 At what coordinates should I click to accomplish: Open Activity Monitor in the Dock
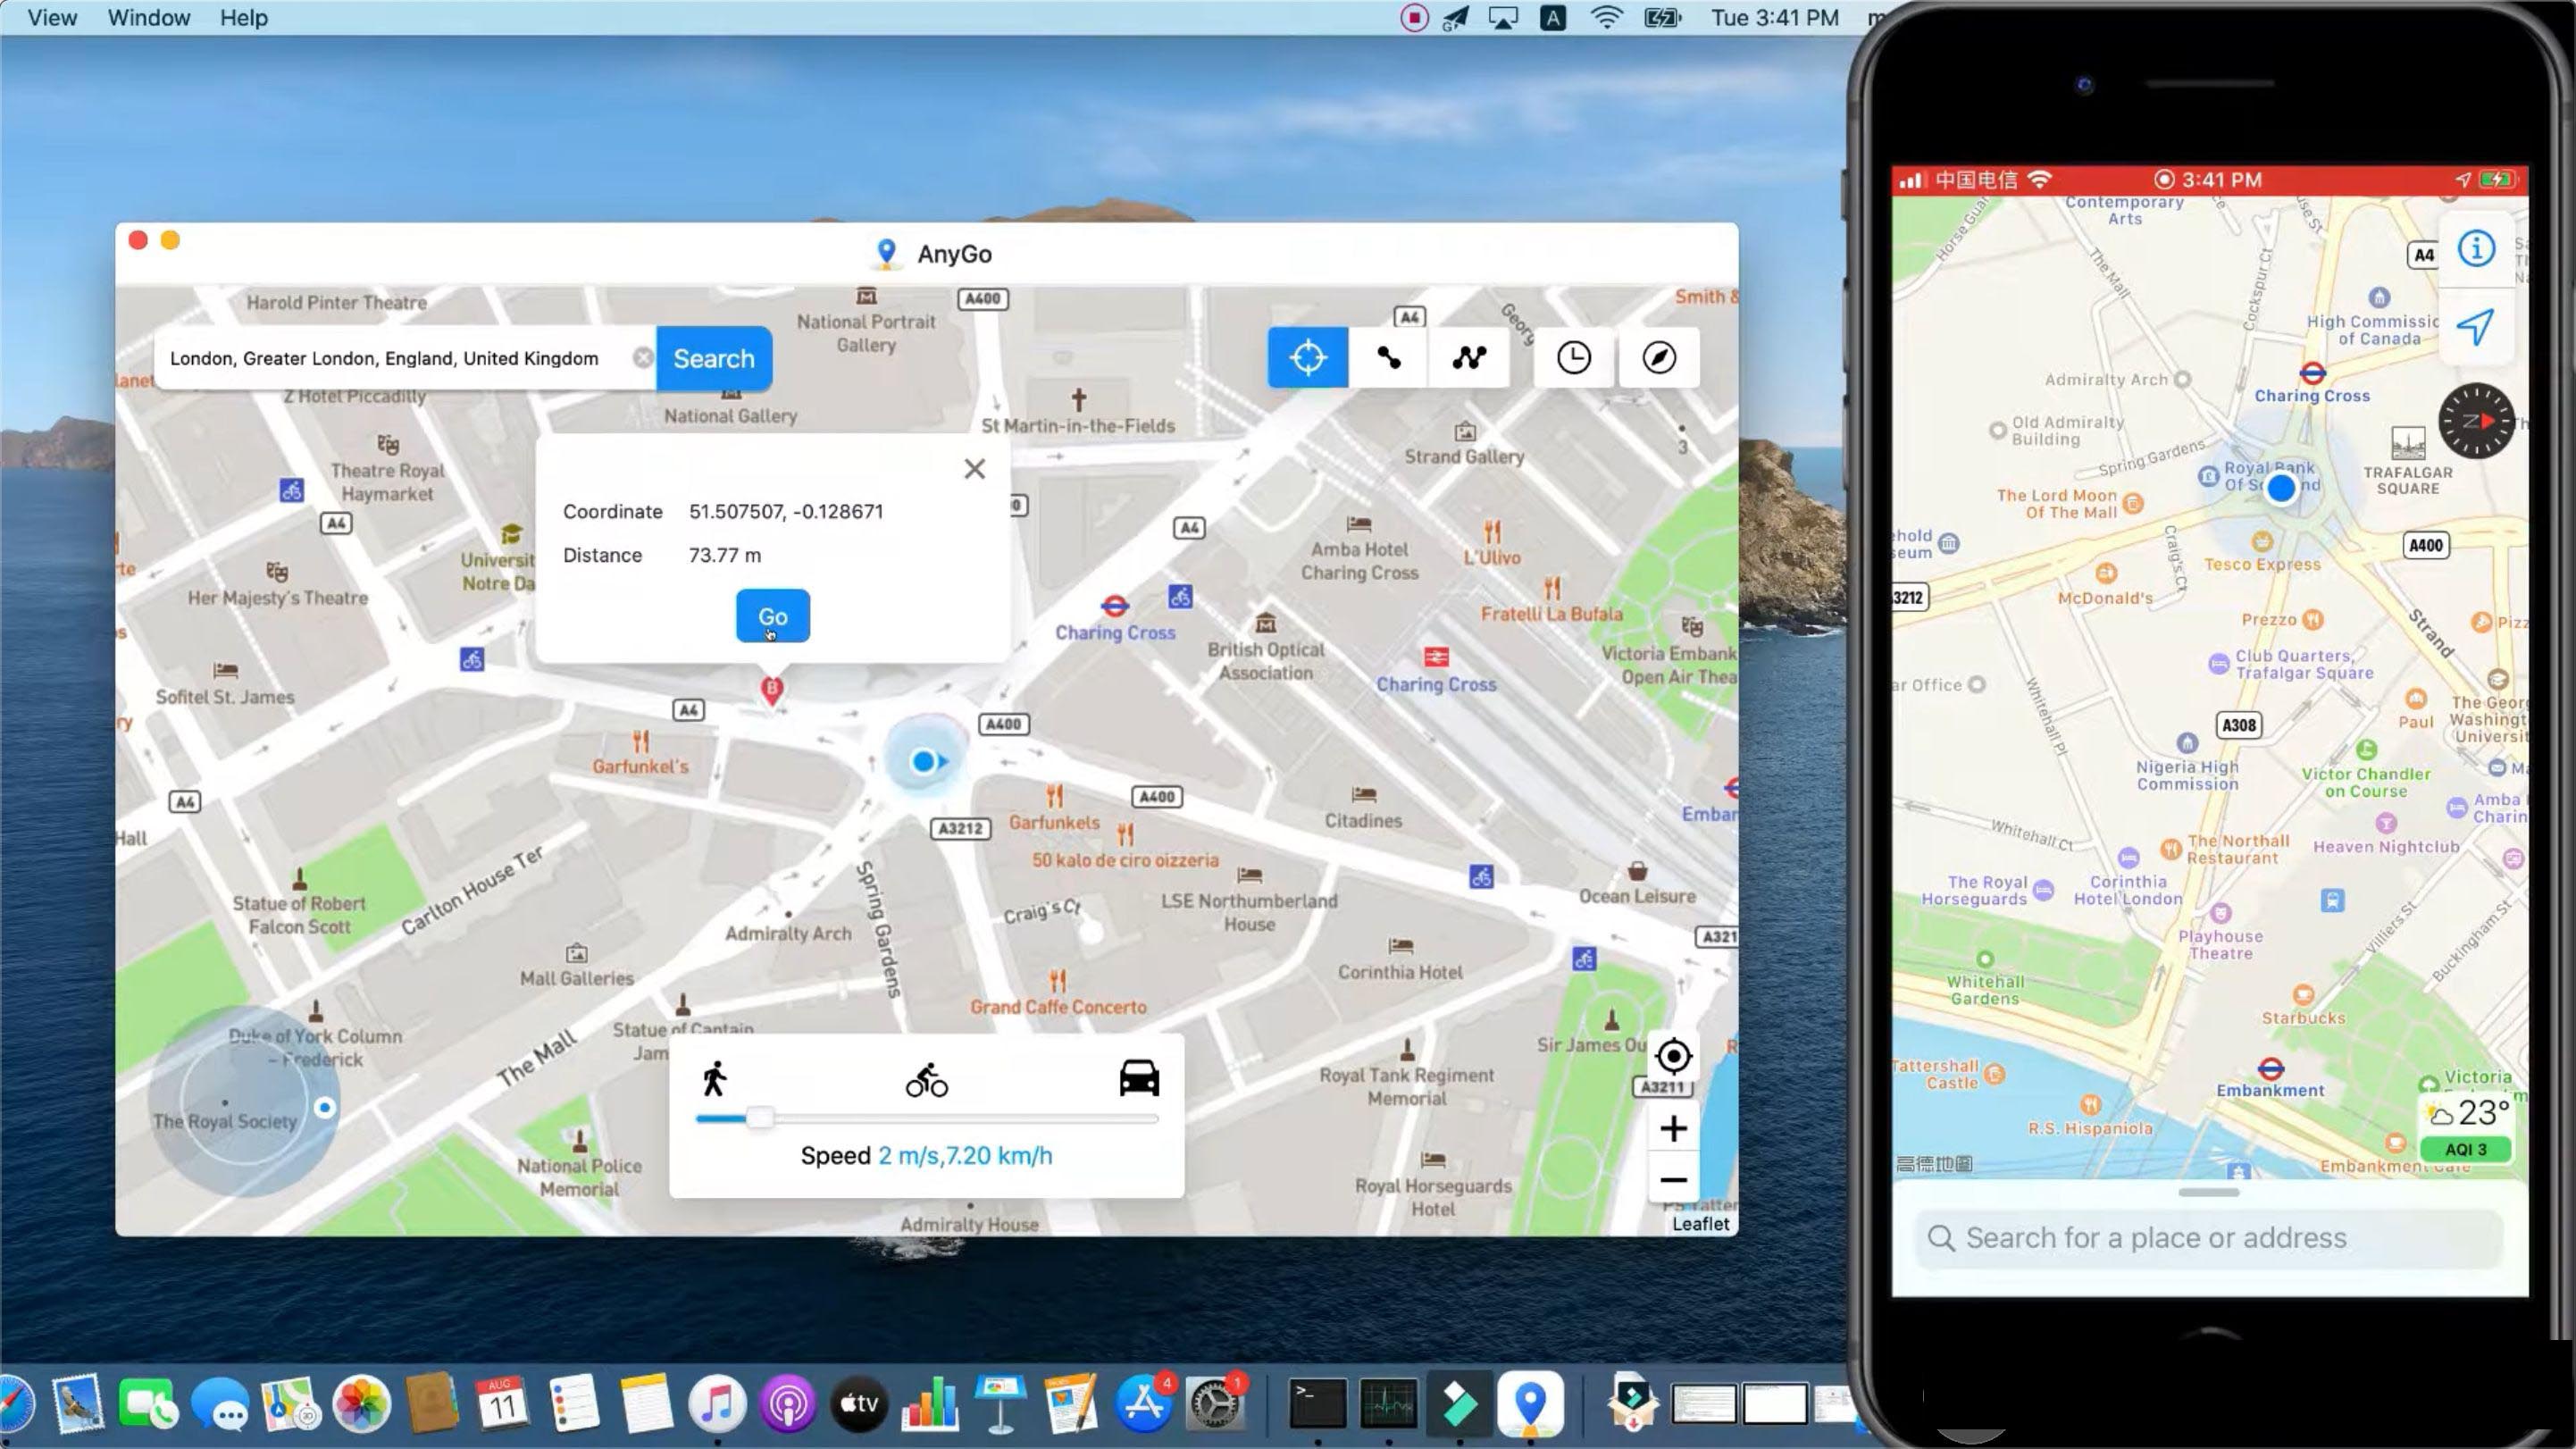[1388, 1403]
